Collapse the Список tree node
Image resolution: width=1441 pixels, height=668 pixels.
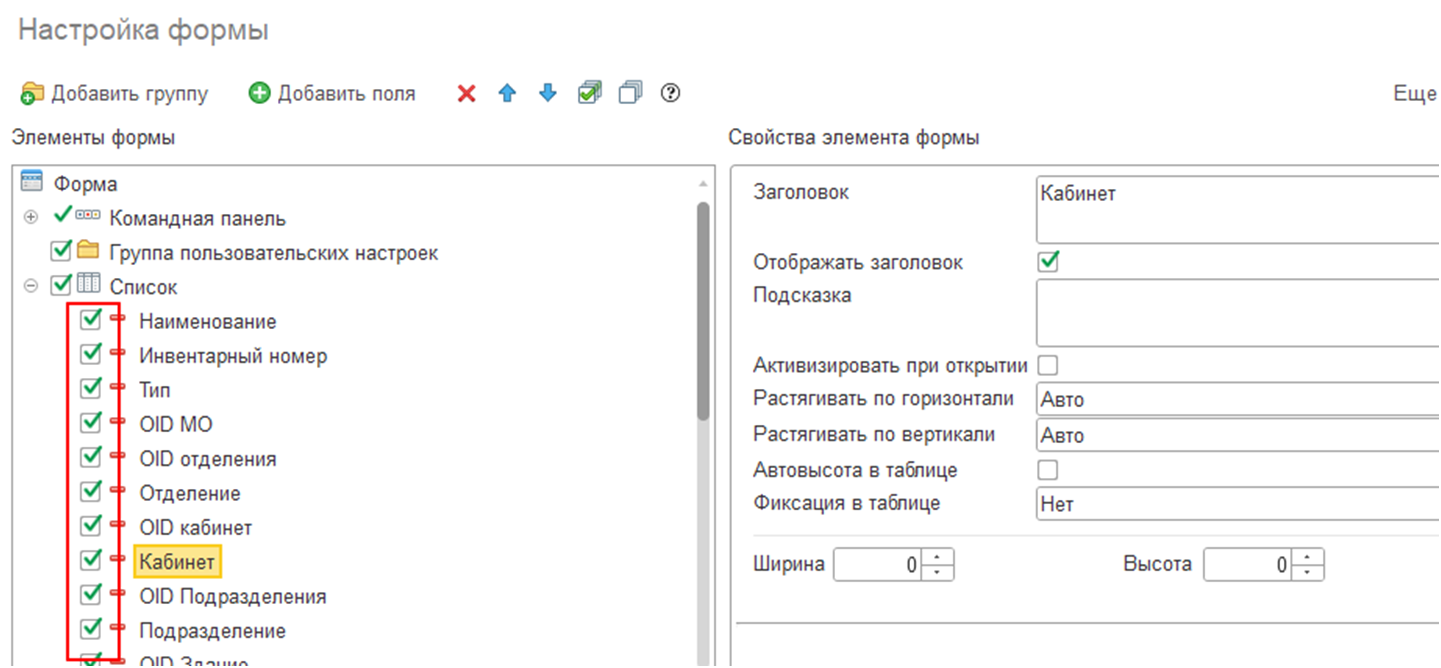click(31, 287)
